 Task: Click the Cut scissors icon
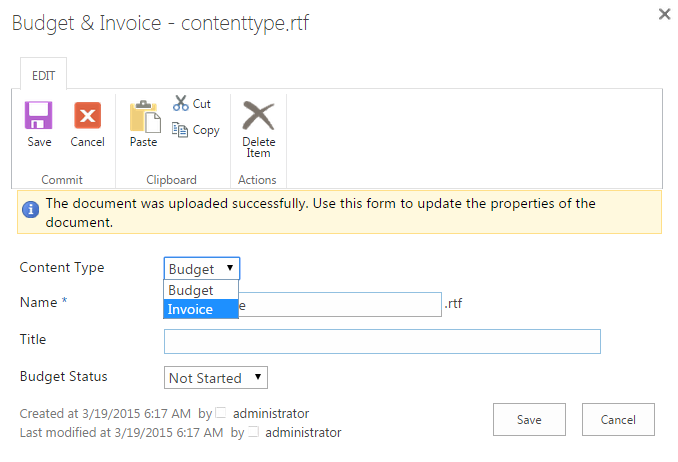(181, 103)
